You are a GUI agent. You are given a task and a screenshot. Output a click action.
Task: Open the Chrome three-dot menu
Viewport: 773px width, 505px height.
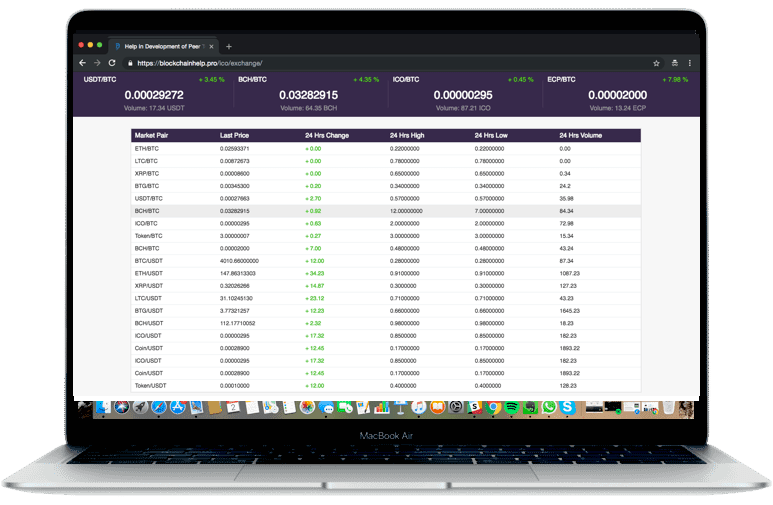(689, 63)
